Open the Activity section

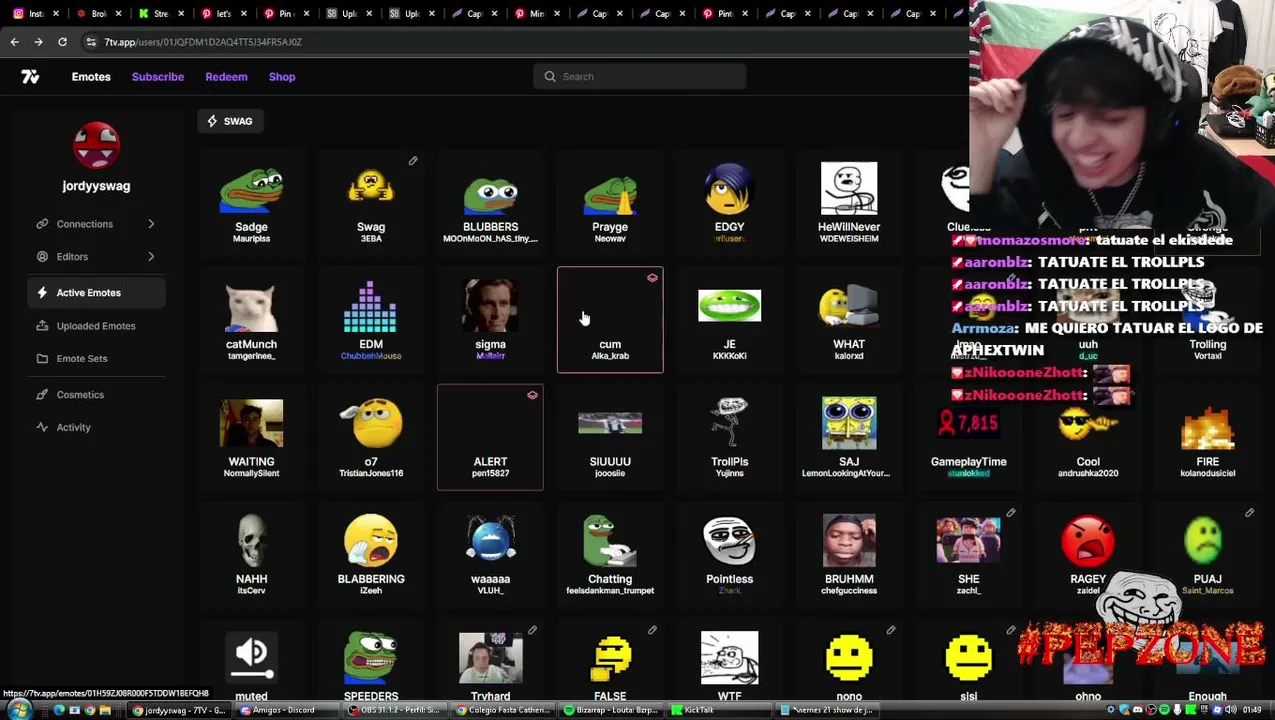coord(96,427)
